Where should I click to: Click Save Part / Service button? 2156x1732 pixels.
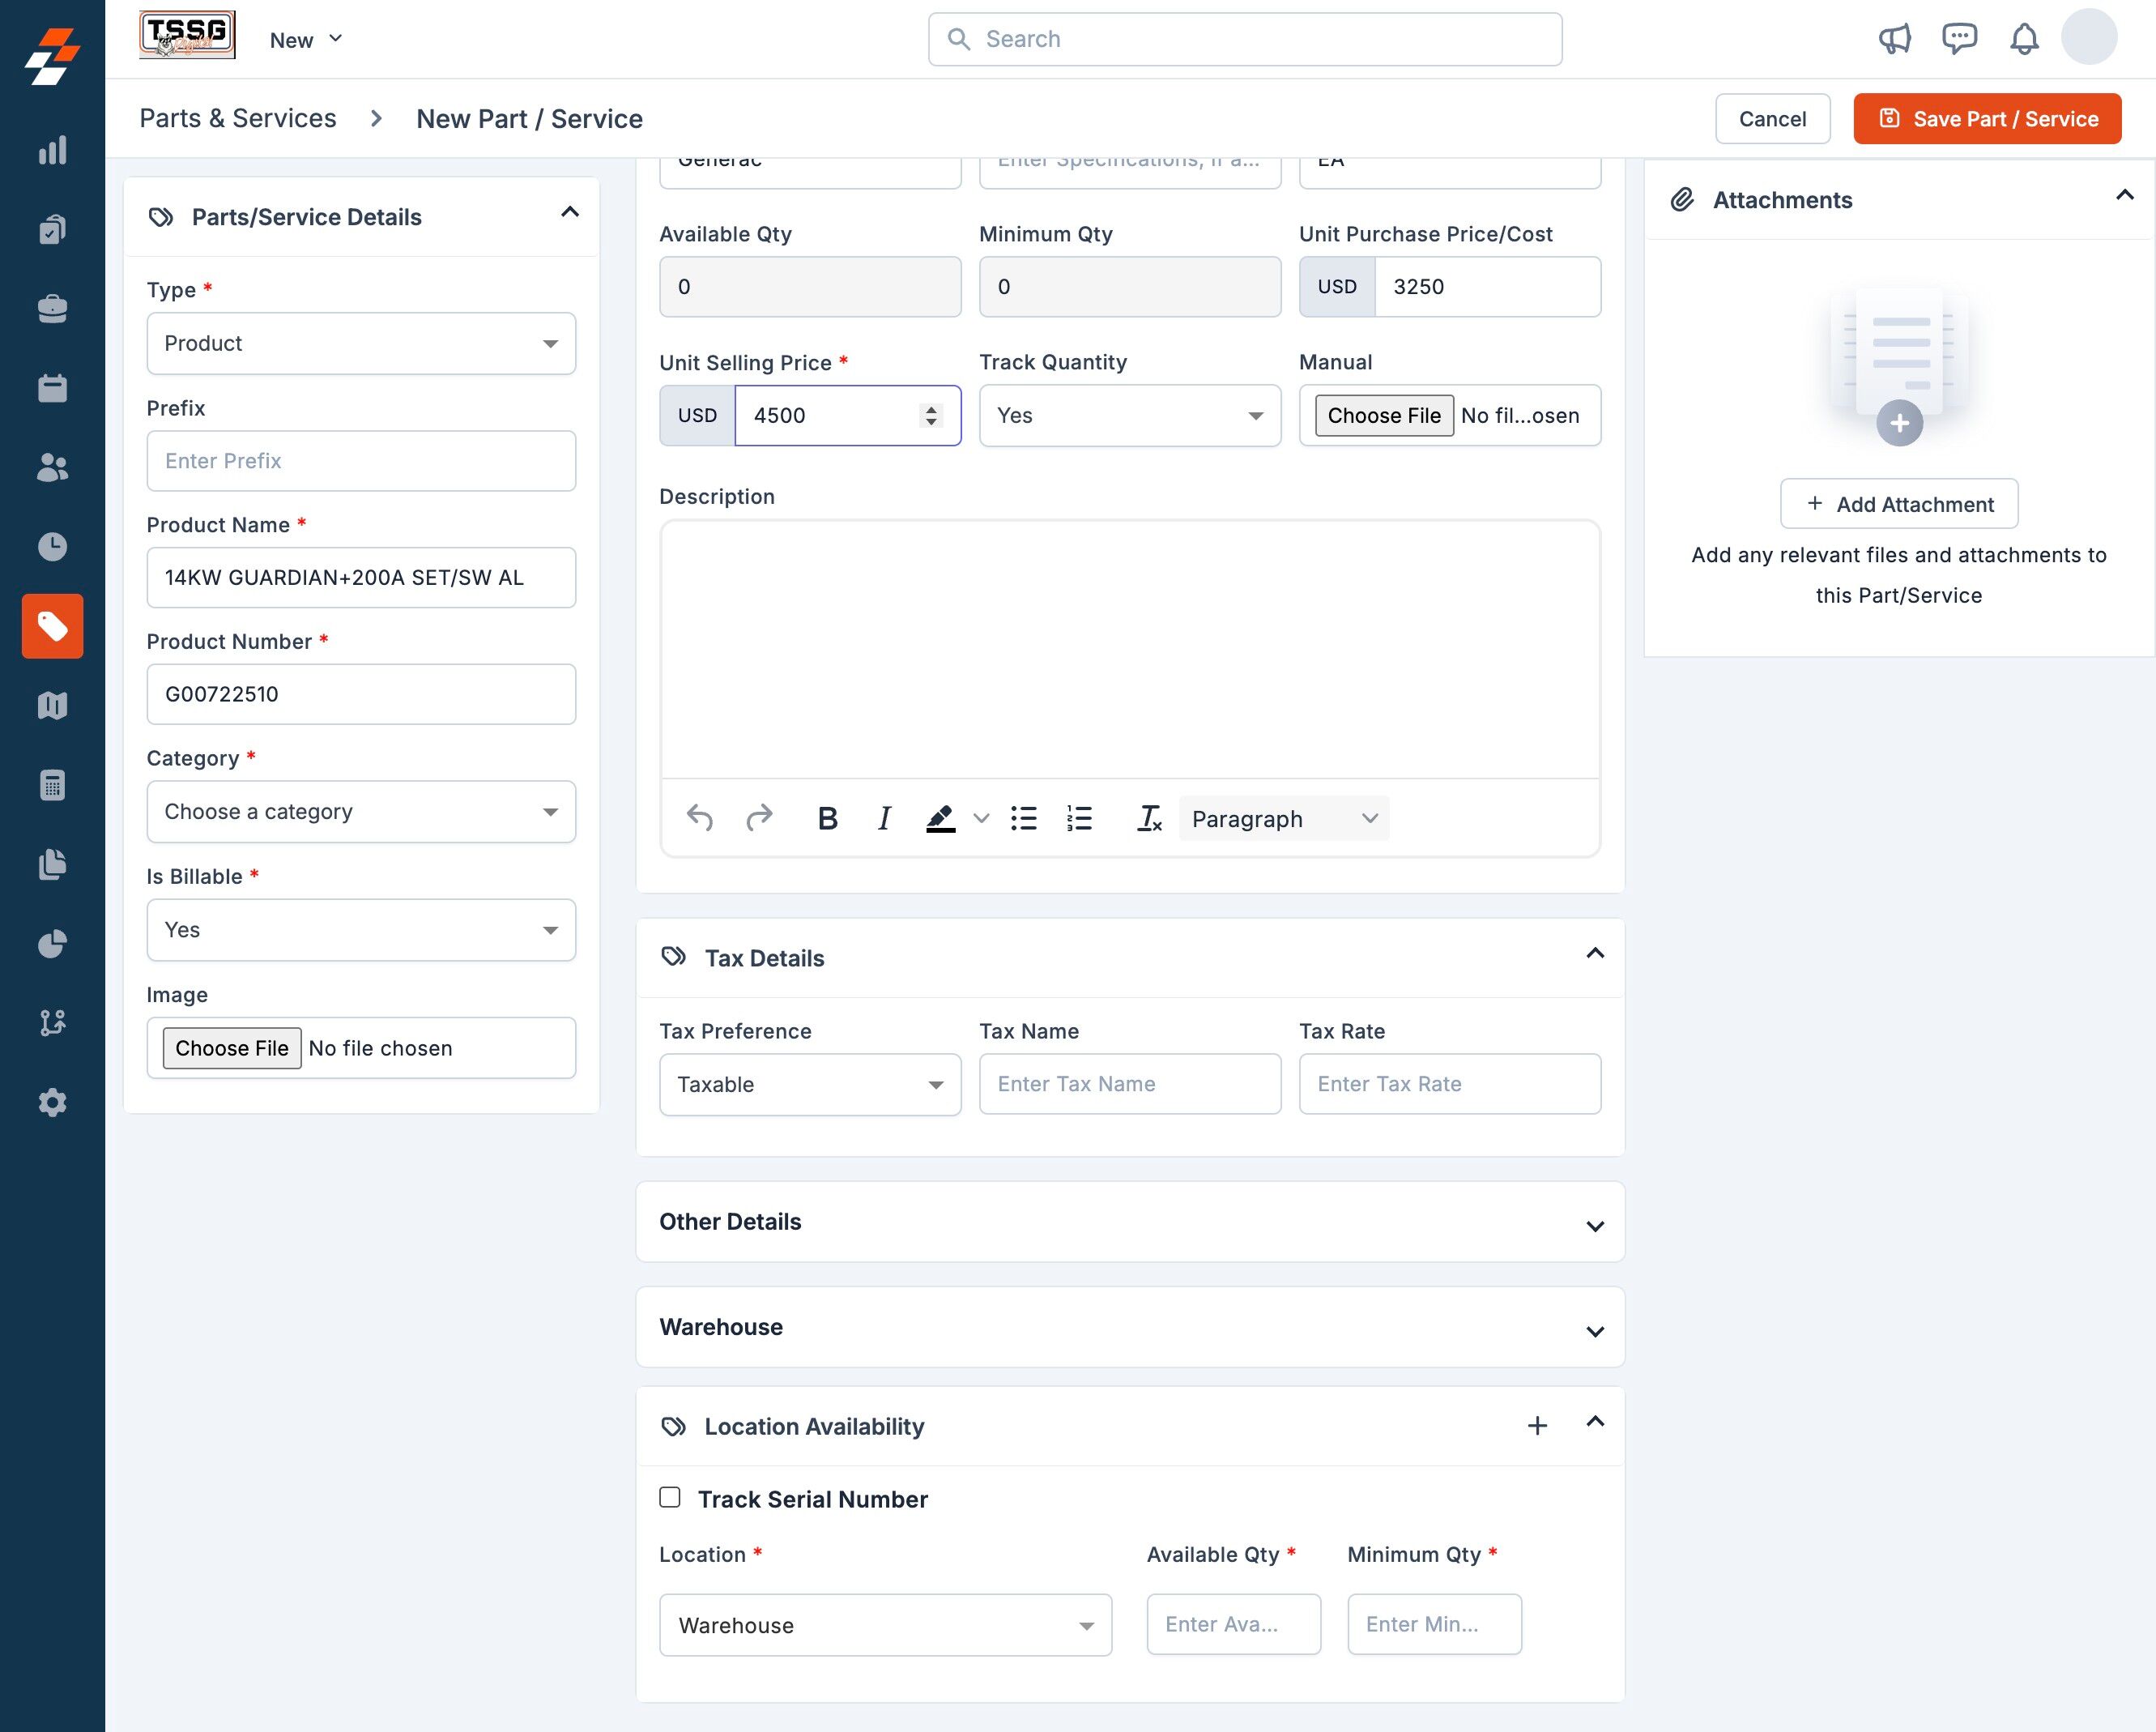tap(1987, 119)
